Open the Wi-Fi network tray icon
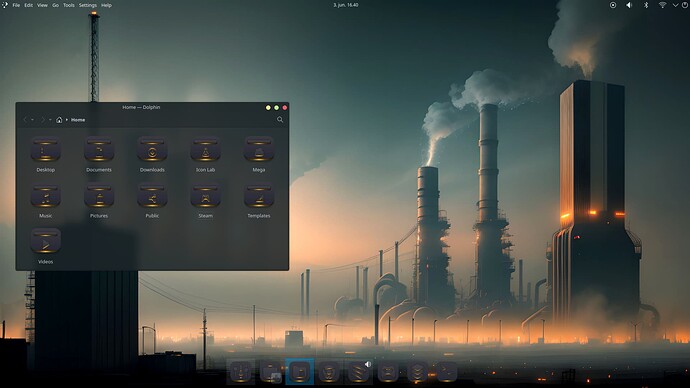Image resolution: width=690 pixels, height=388 pixels. [662, 5]
